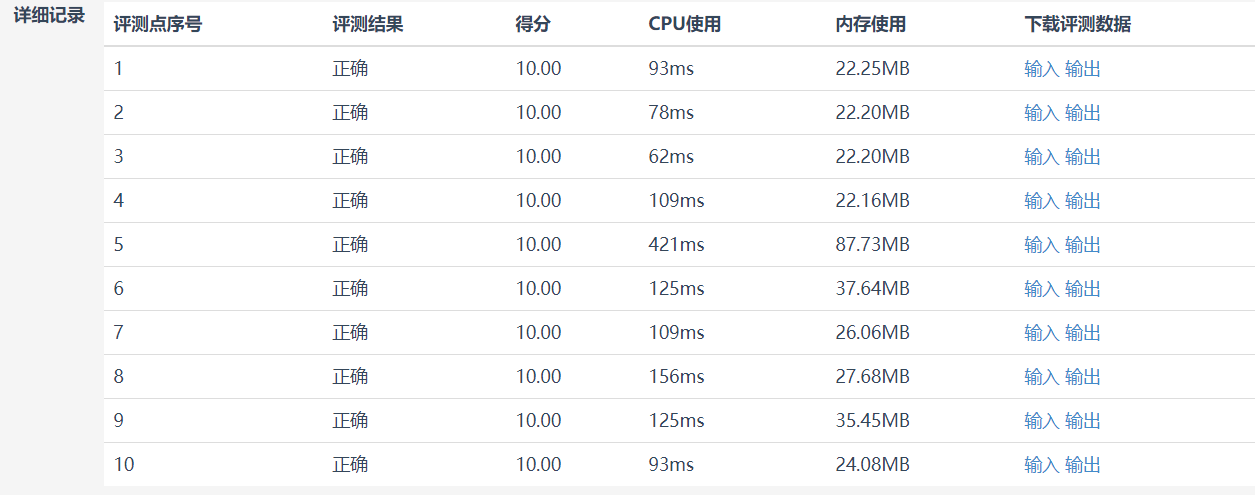
Task: Click the CPU使用 column header
Action: 684,24
